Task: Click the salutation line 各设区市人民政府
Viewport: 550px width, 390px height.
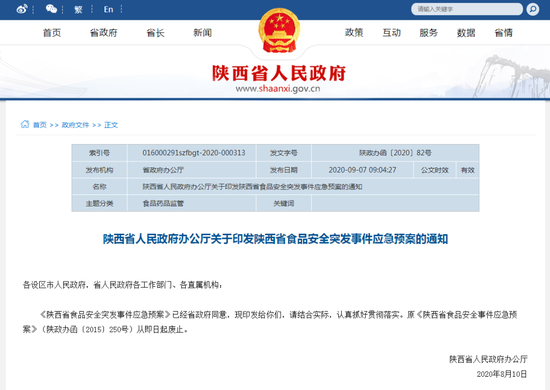Action: coord(122,285)
